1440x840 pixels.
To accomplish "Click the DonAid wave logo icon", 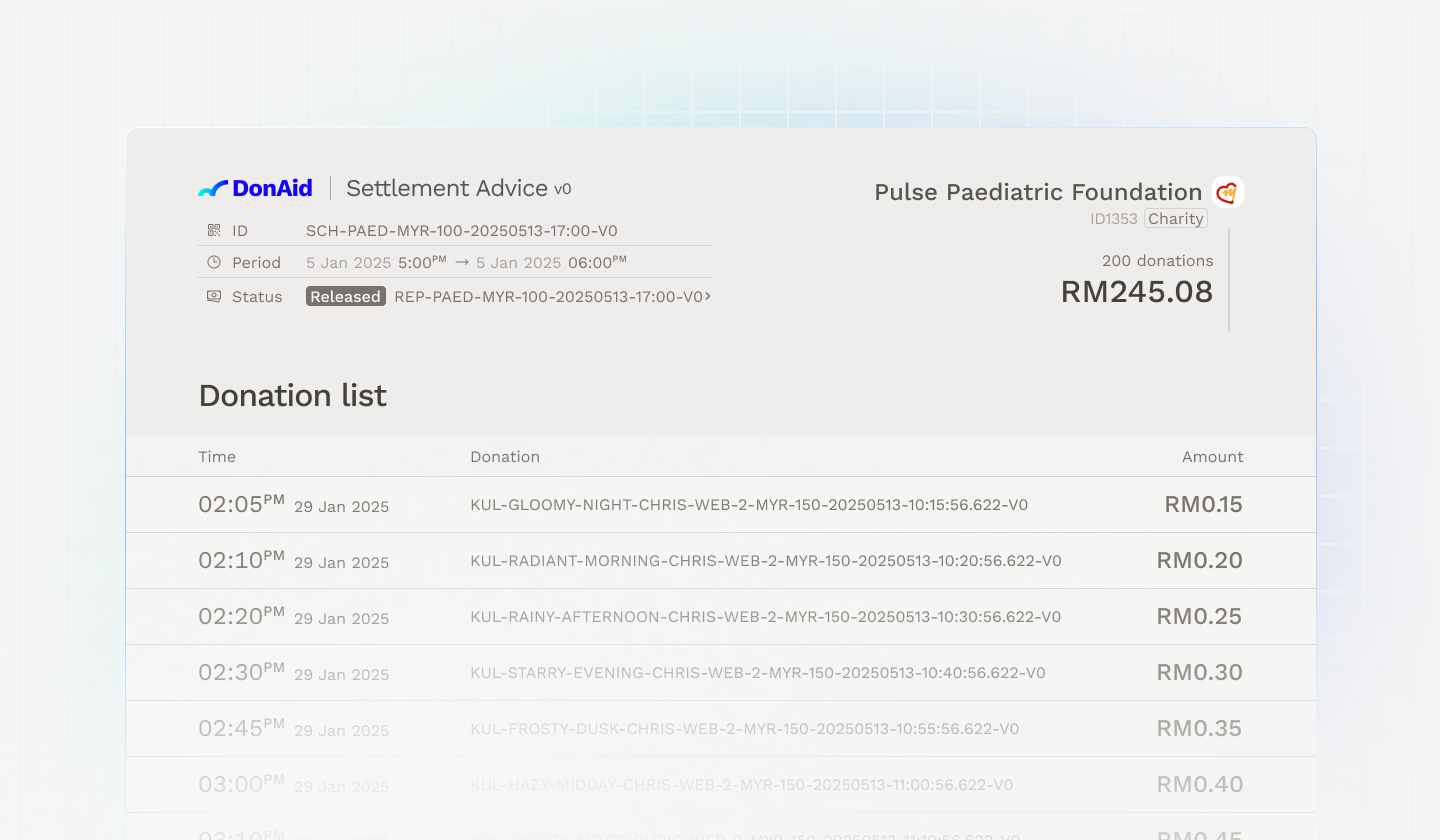I will tap(213, 188).
